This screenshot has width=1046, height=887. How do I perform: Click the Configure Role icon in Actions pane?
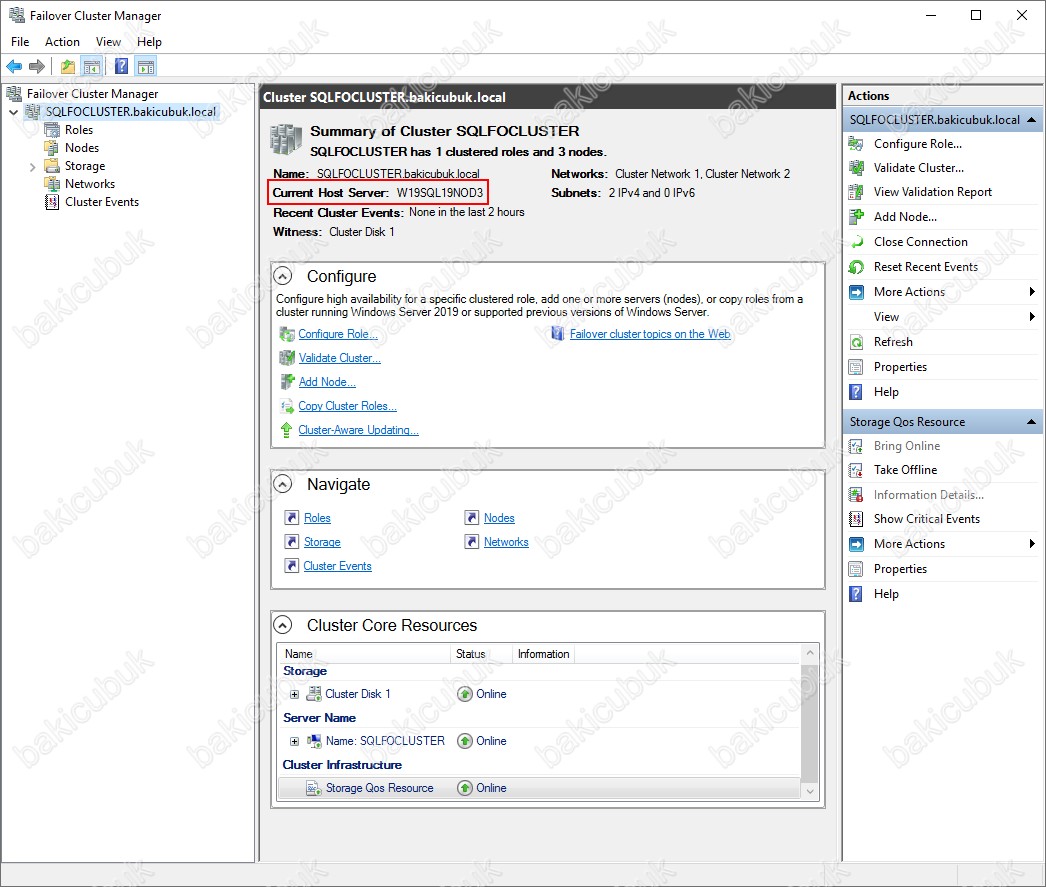tap(856, 144)
